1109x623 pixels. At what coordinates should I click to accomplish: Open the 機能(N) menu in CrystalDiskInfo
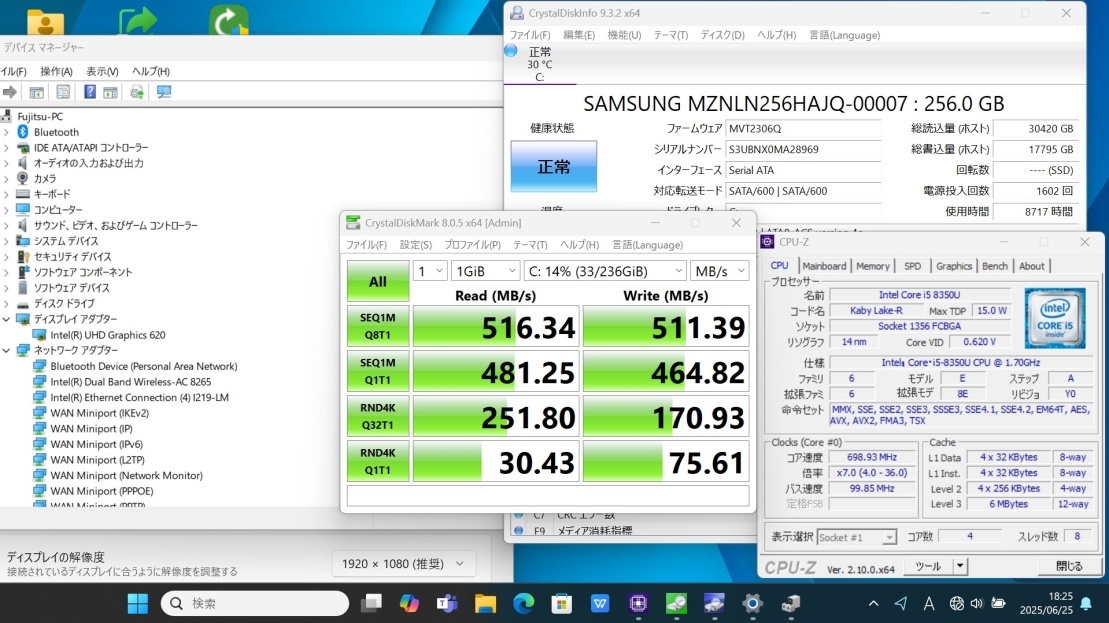coord(624,35)
